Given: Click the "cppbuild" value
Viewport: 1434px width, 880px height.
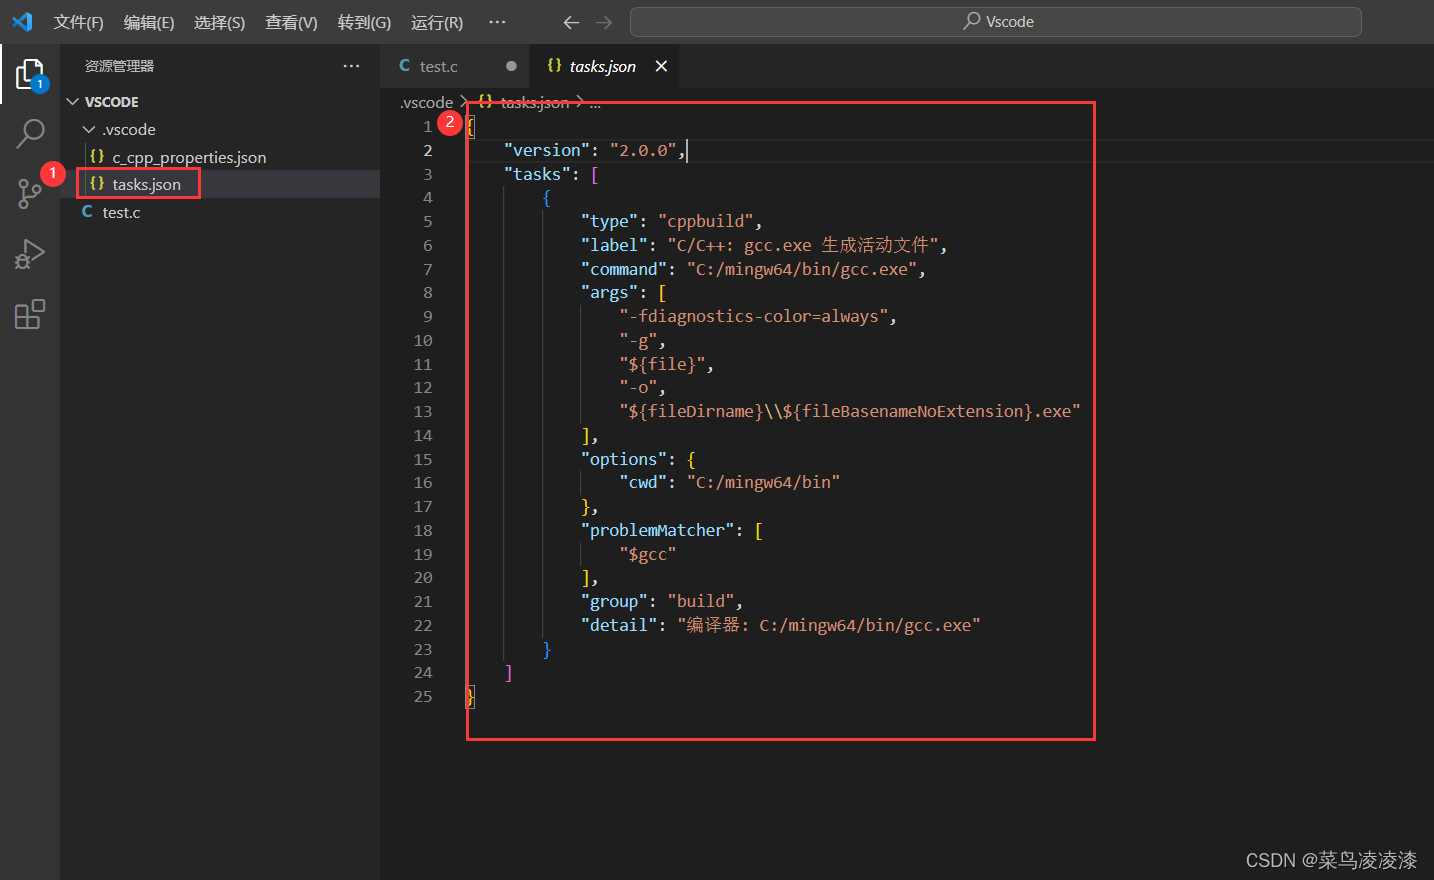Looking at the screenshot, I should [x=706, y=221].
